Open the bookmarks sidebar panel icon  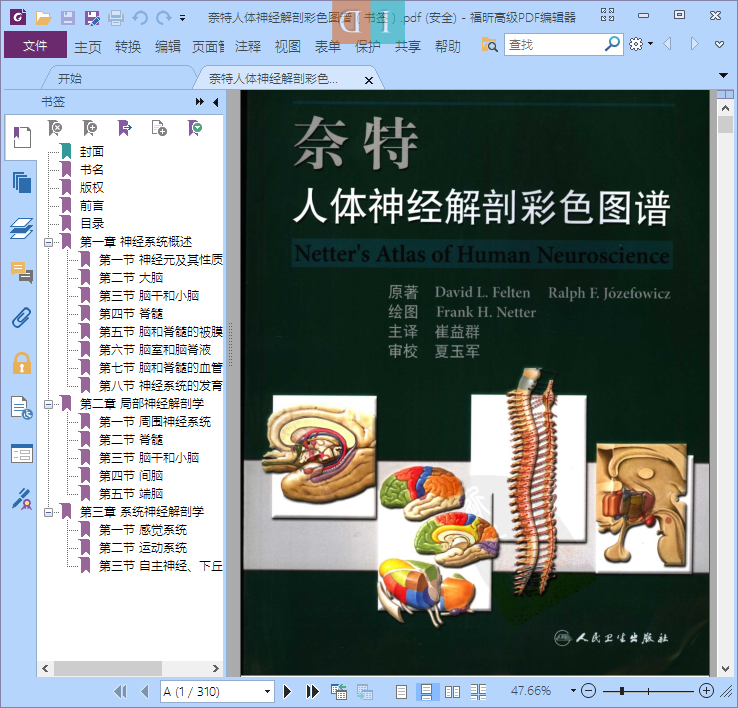coord(22,137)
